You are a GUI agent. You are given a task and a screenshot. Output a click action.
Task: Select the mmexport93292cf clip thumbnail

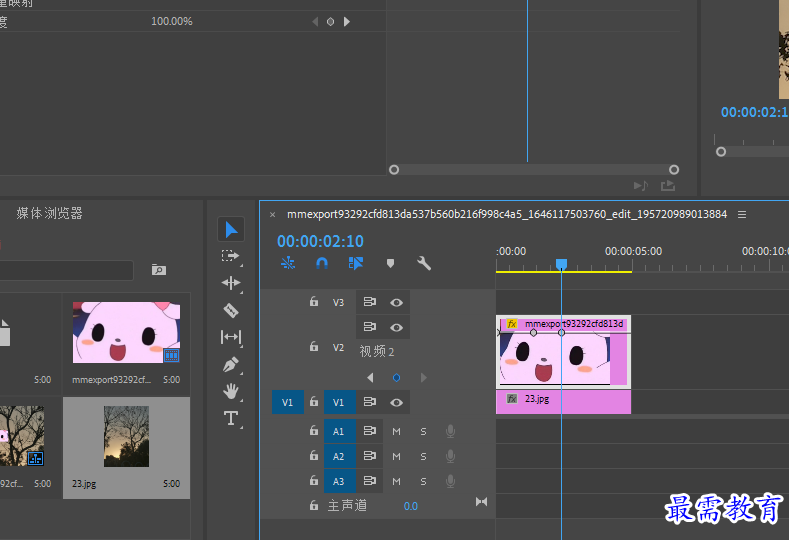pos(126,332)
